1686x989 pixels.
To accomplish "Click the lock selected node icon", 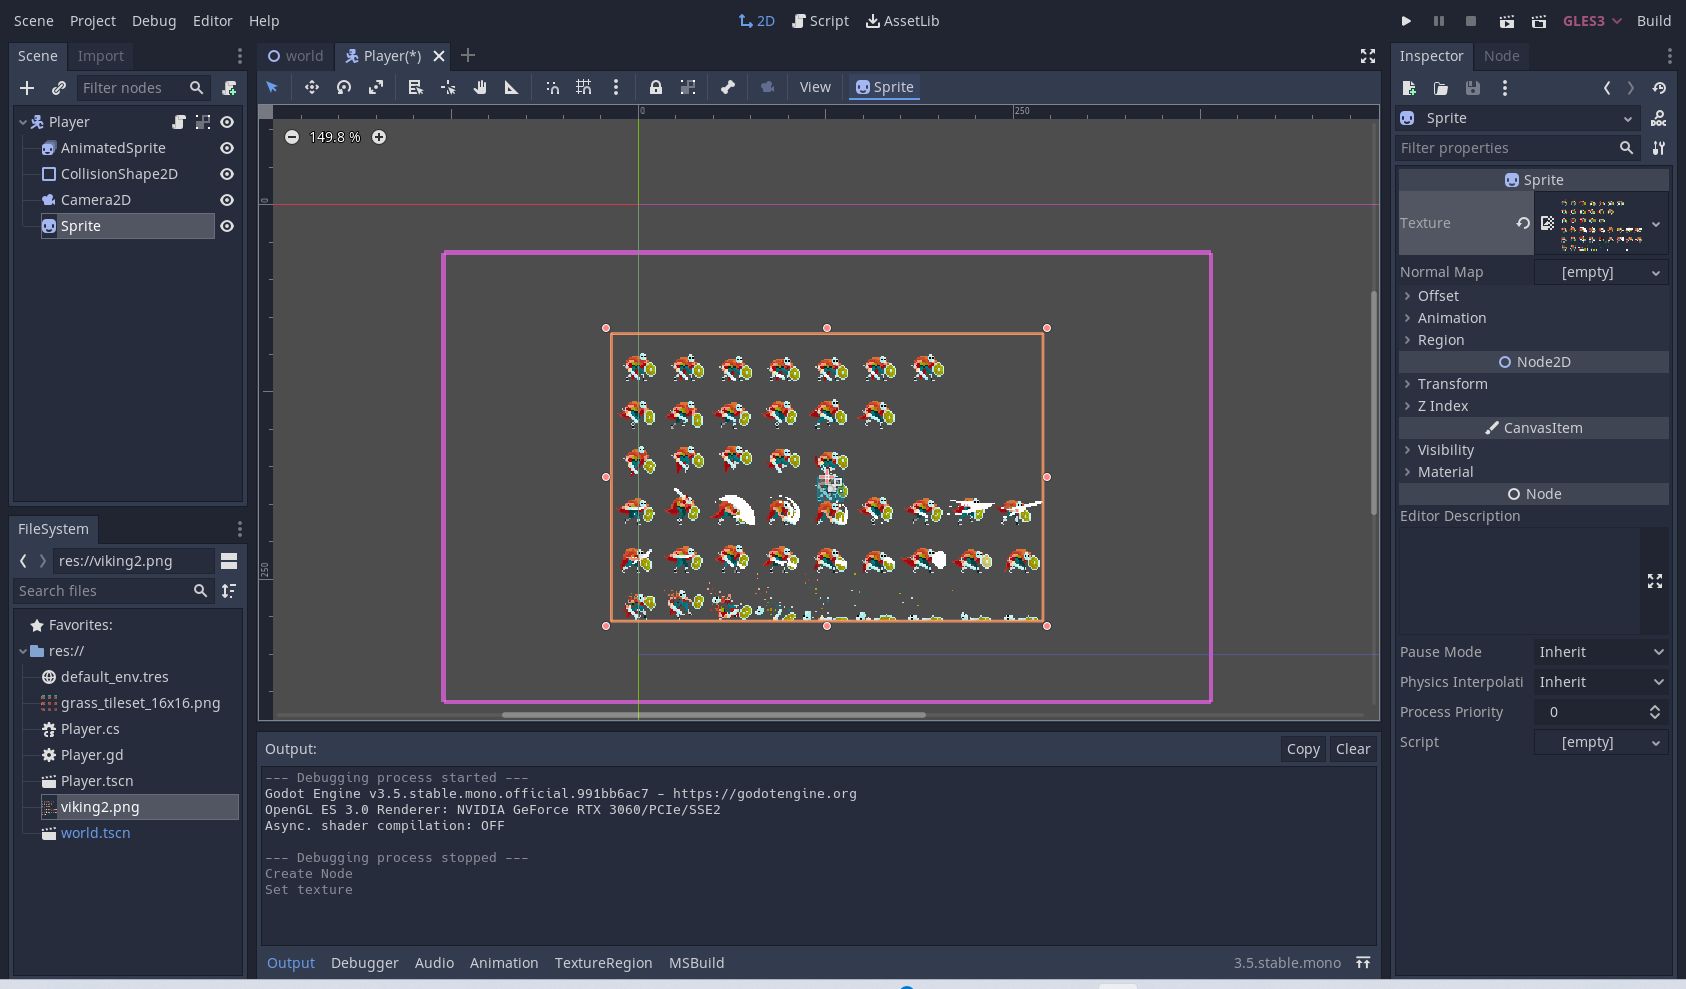I will 656,87.
